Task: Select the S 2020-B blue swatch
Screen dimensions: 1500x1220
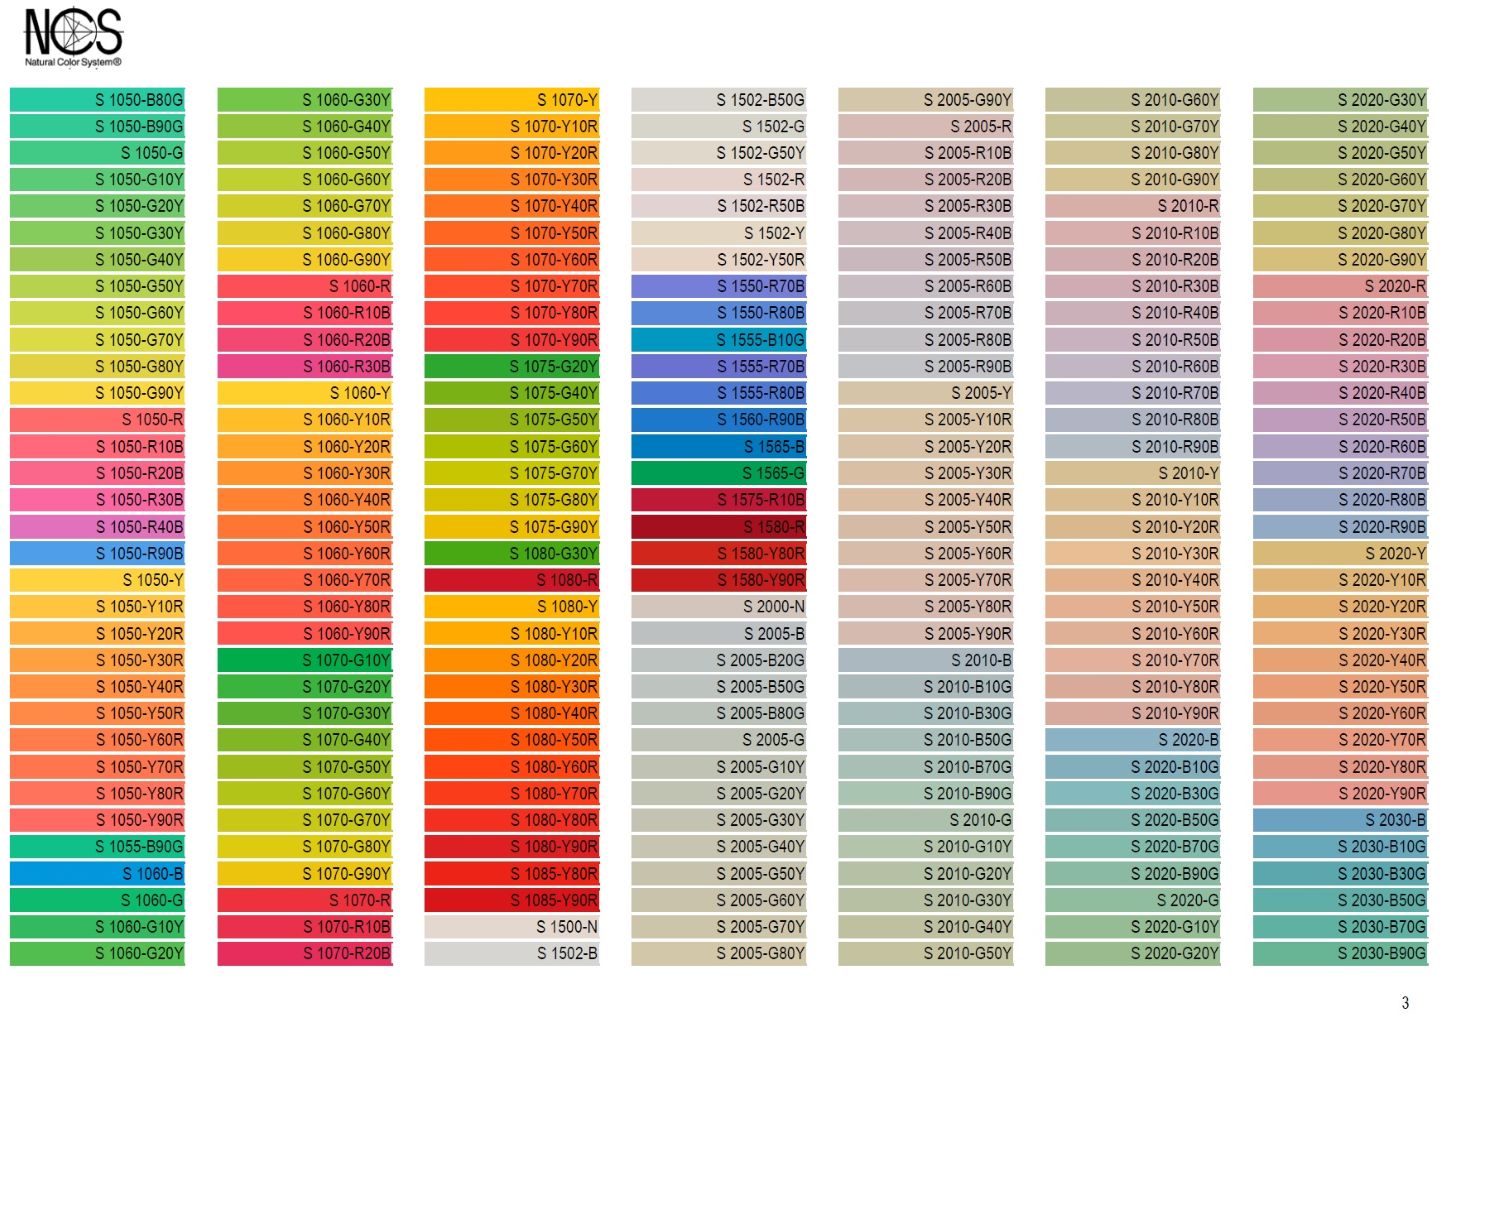Action: pyautogui.click(x=1133, y=740)
